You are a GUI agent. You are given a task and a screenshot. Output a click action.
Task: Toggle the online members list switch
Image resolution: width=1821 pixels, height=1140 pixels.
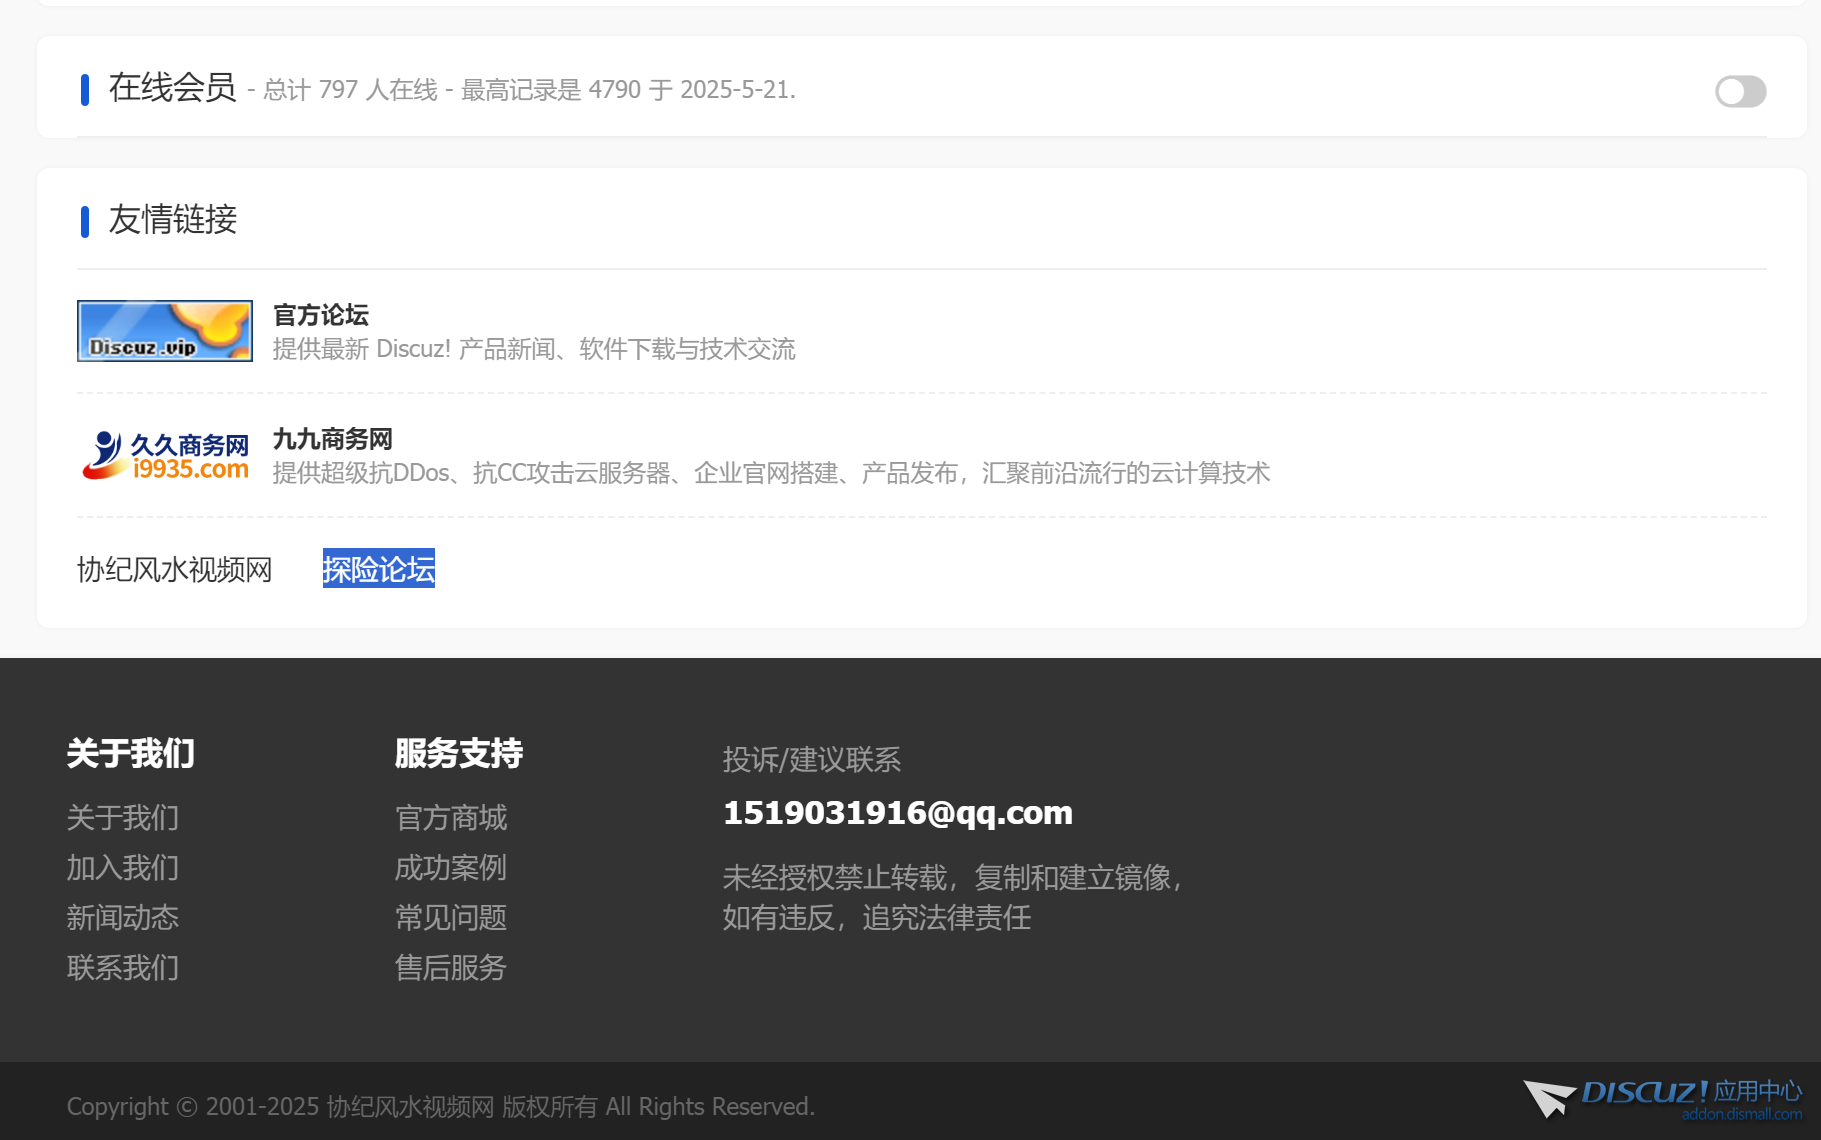(x=1740, y=91)
